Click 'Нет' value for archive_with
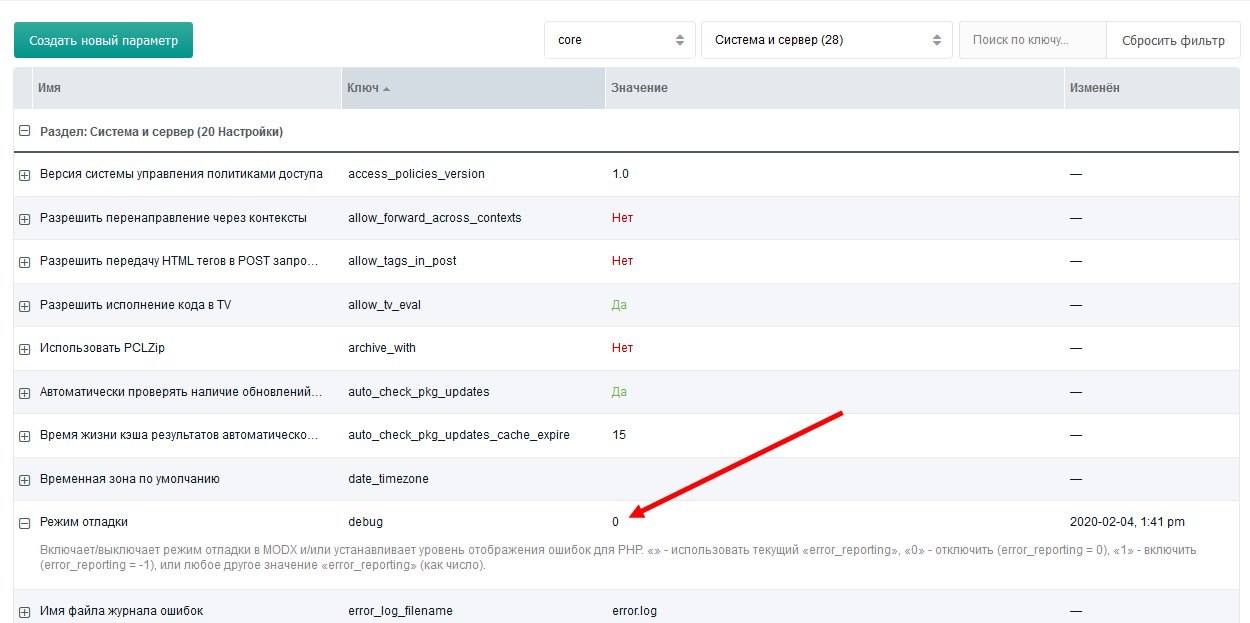The width and height of the screenshot is (1250, 623). [x=622, y=348]
